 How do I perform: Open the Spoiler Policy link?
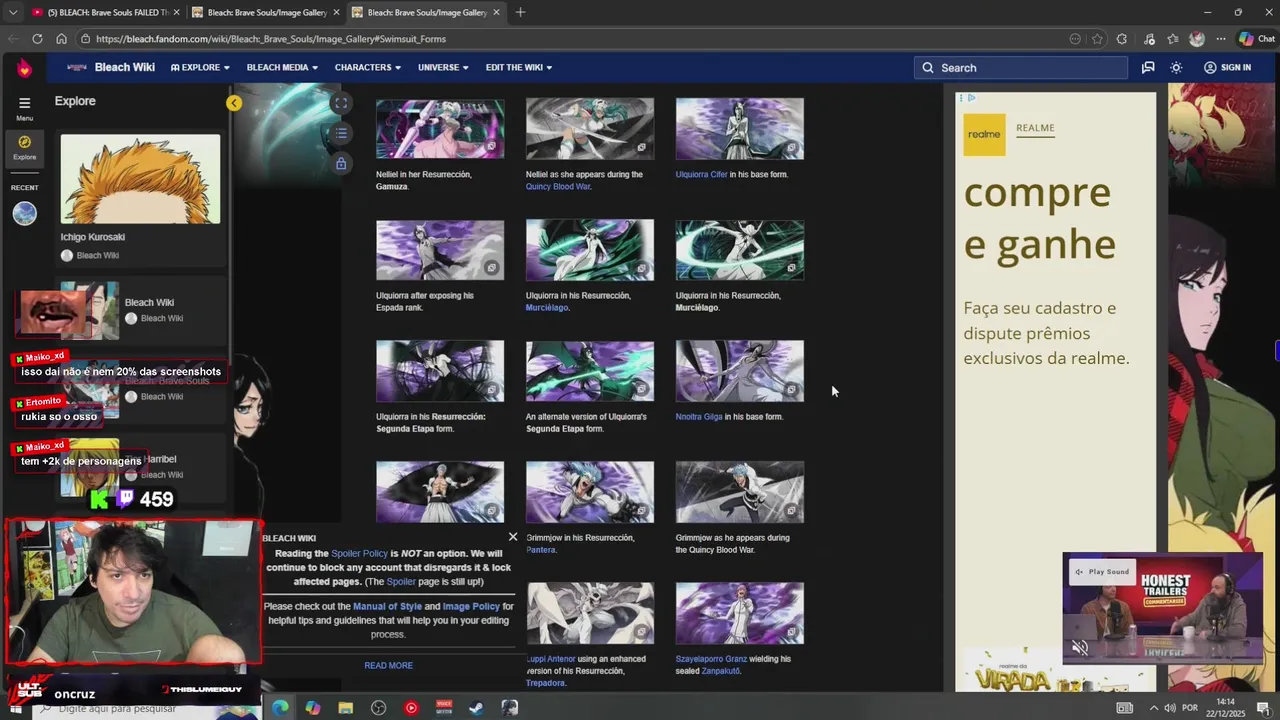click(x=359, y=554)
